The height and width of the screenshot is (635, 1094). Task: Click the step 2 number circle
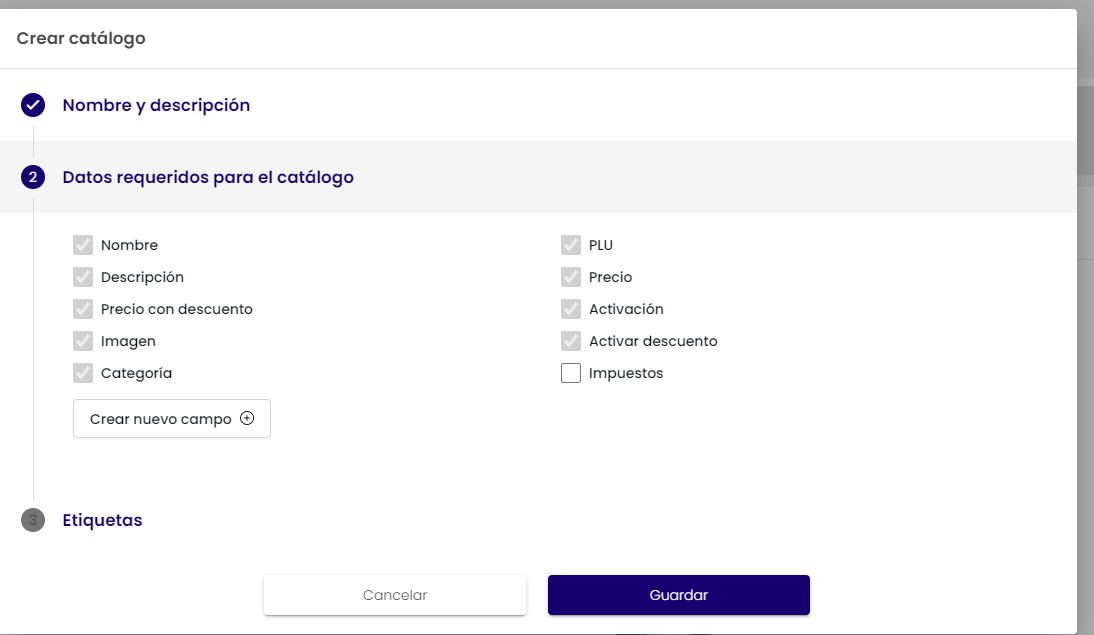tap(33, 177)
